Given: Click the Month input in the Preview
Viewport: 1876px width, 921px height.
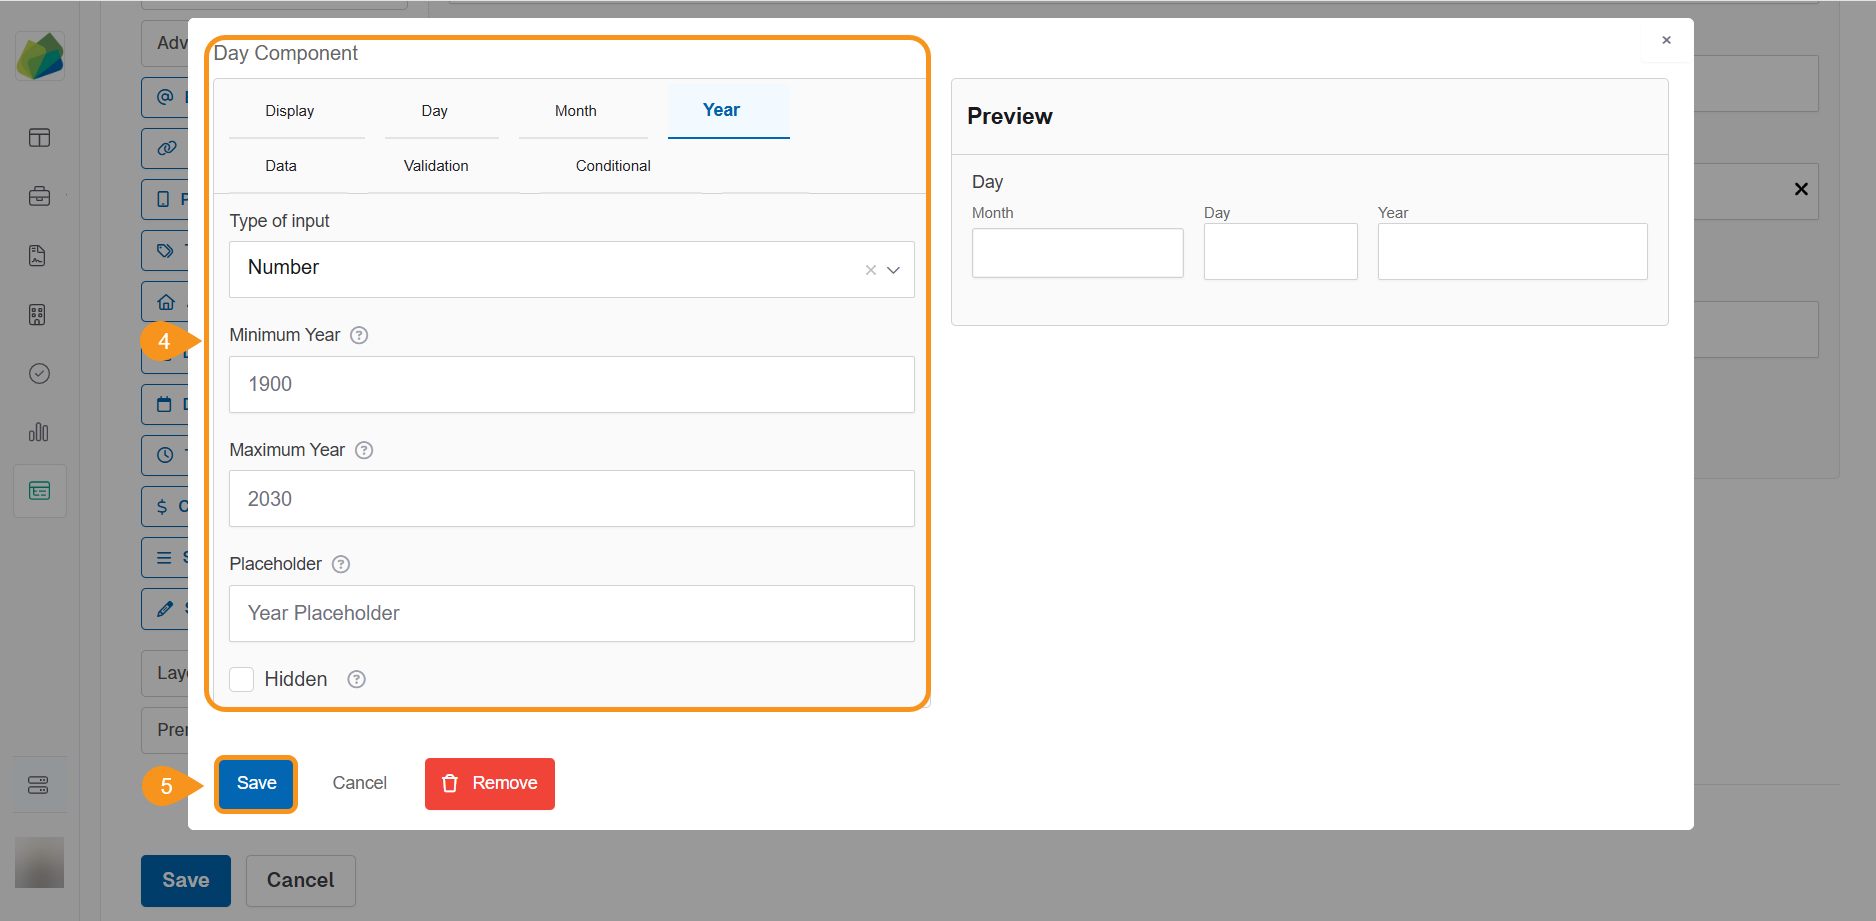Looking at the screenshot, I should click(x=1077, y=252).
